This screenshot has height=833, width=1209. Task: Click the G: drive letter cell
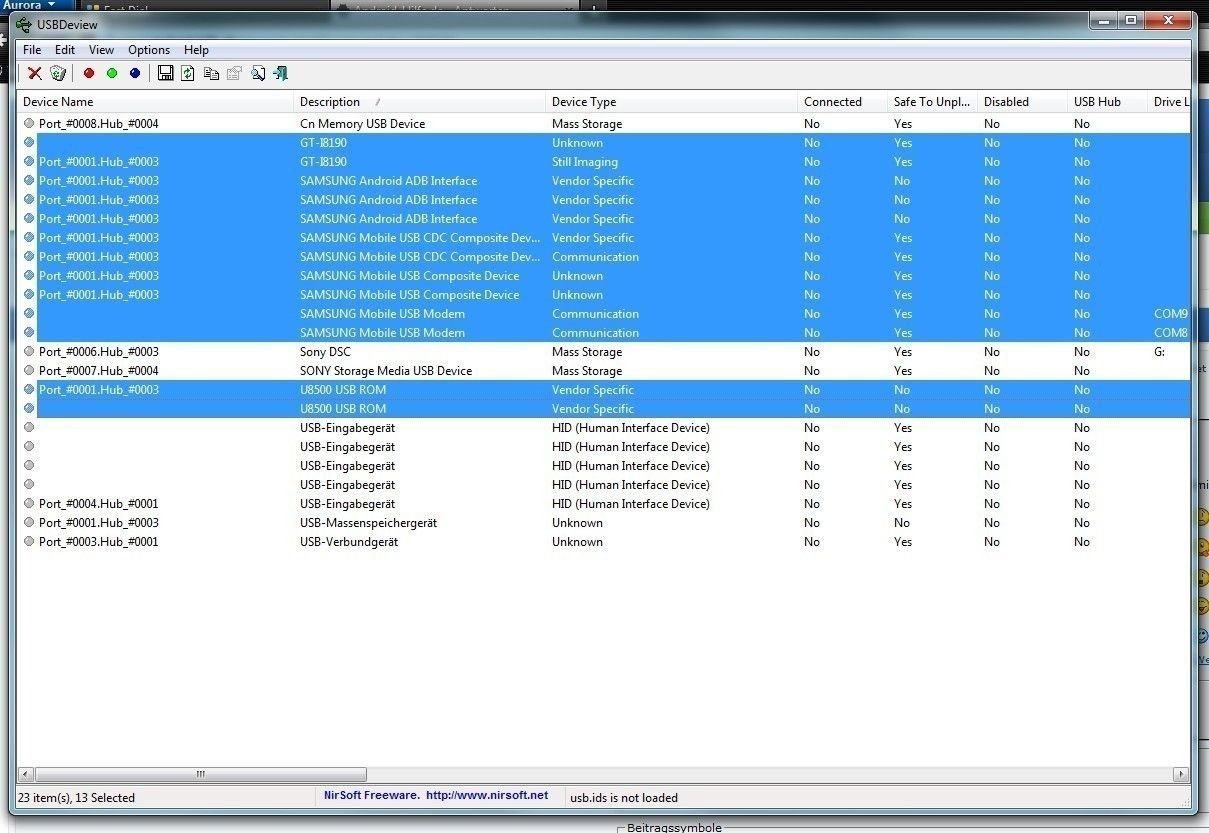tap(1159, 352)
